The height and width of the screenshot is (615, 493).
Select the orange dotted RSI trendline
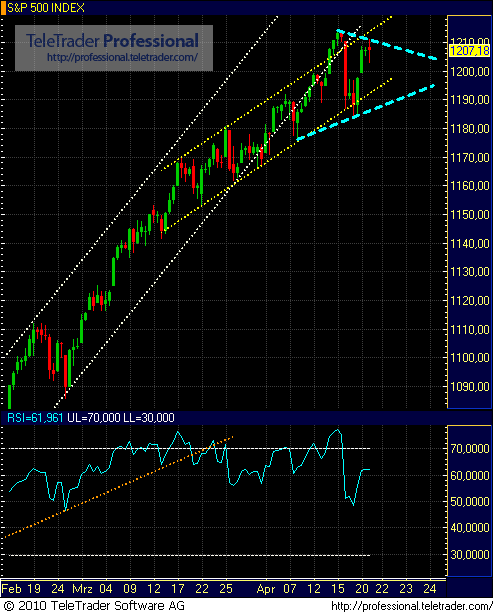click(118, 487)
